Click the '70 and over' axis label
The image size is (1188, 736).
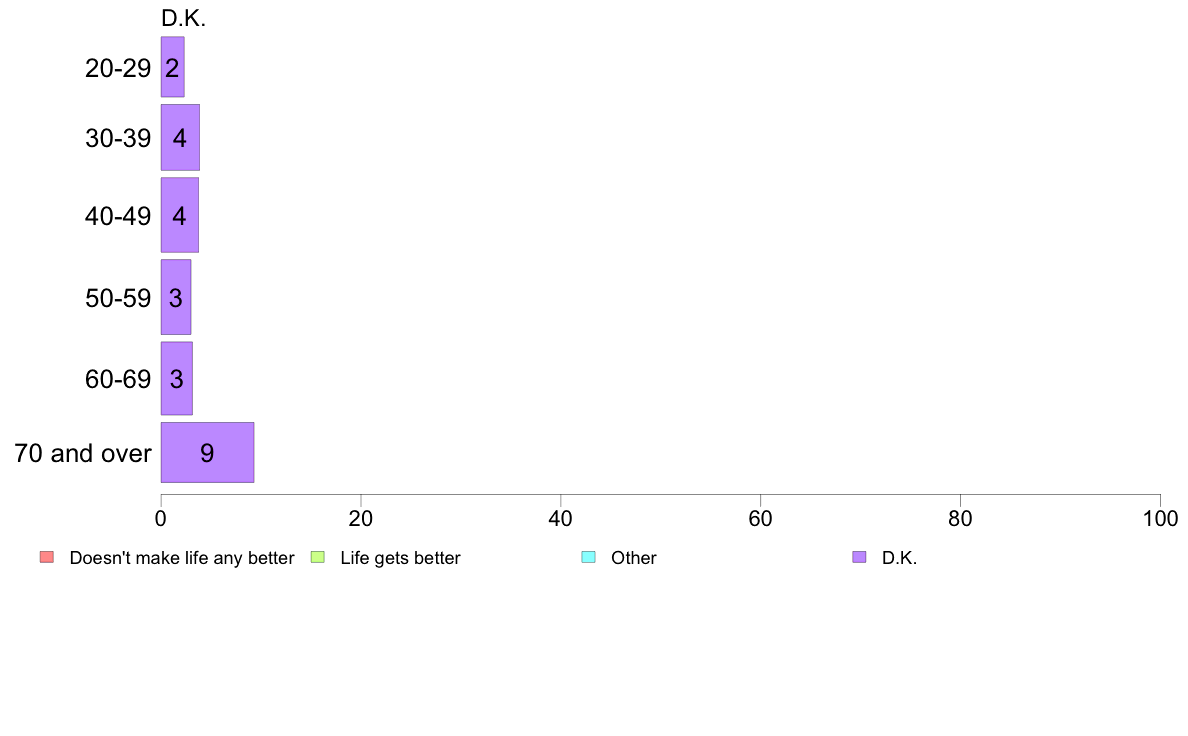(x=83, y=453)
